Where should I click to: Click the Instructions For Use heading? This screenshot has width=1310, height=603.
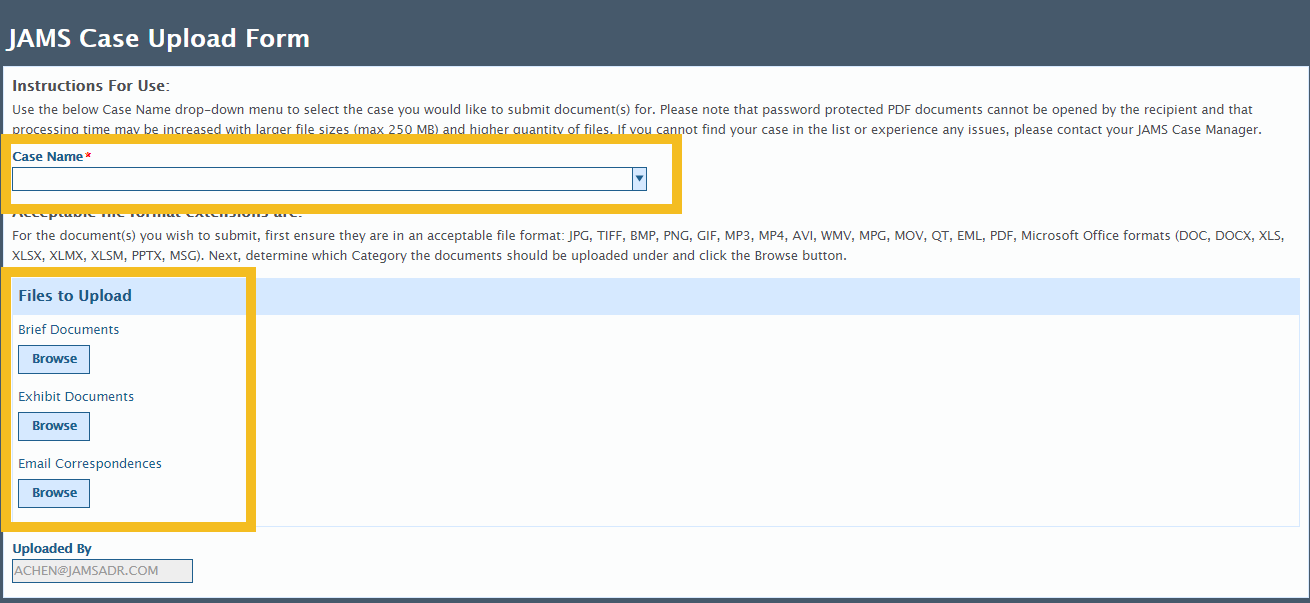(x=91, y=86)
